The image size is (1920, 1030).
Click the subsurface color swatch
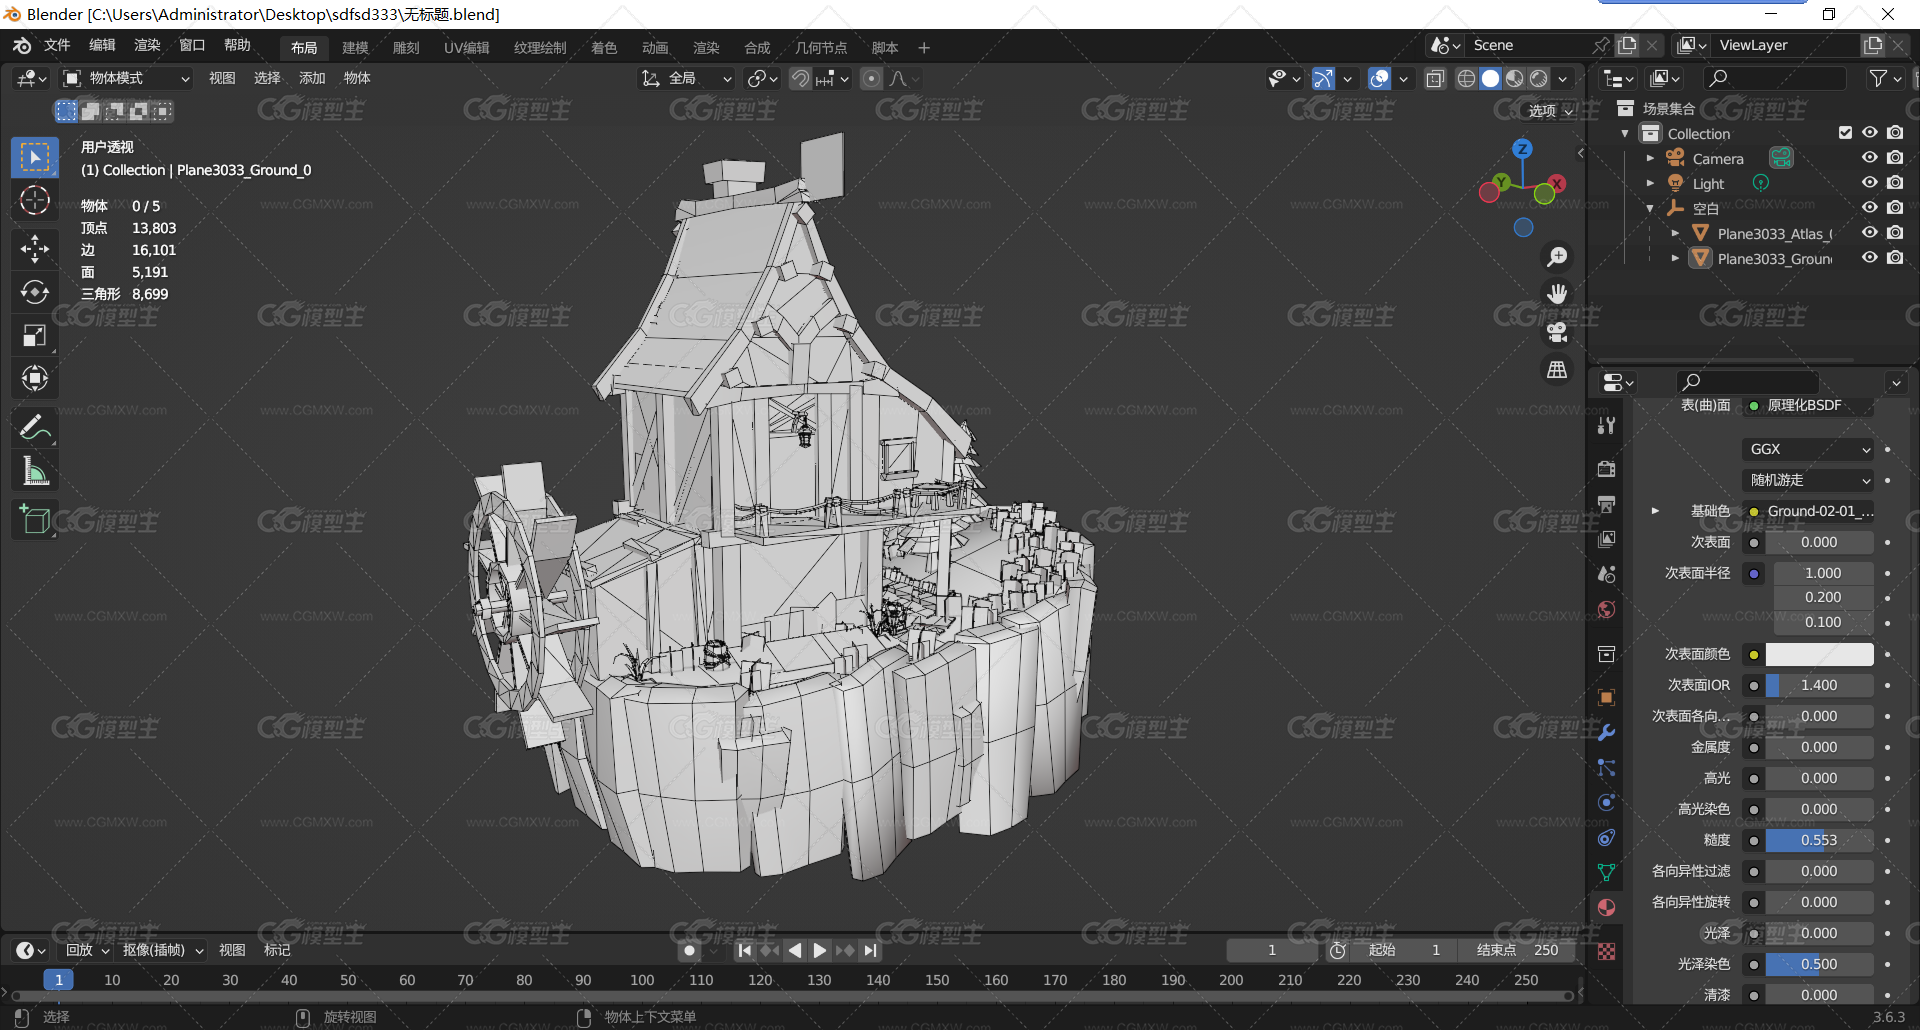[1819, 654]
